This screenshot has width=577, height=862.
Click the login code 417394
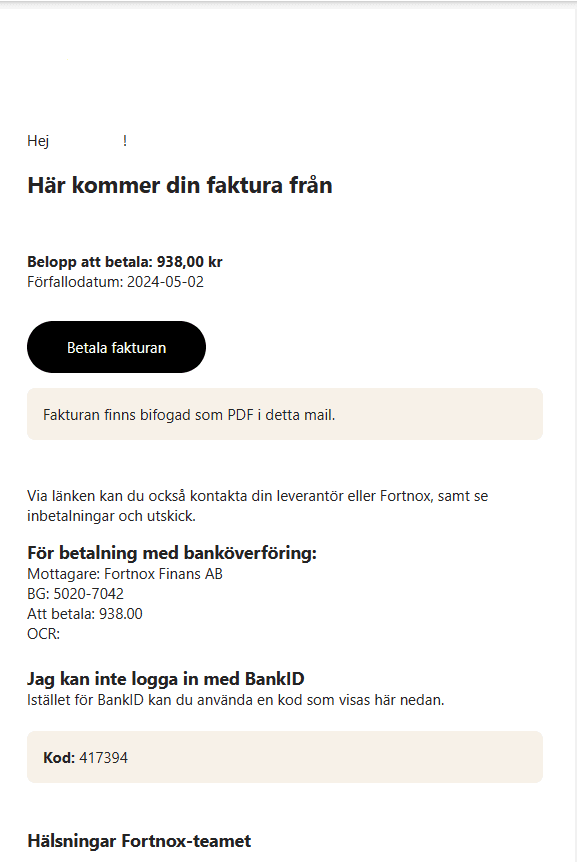[x=103, y=758]
